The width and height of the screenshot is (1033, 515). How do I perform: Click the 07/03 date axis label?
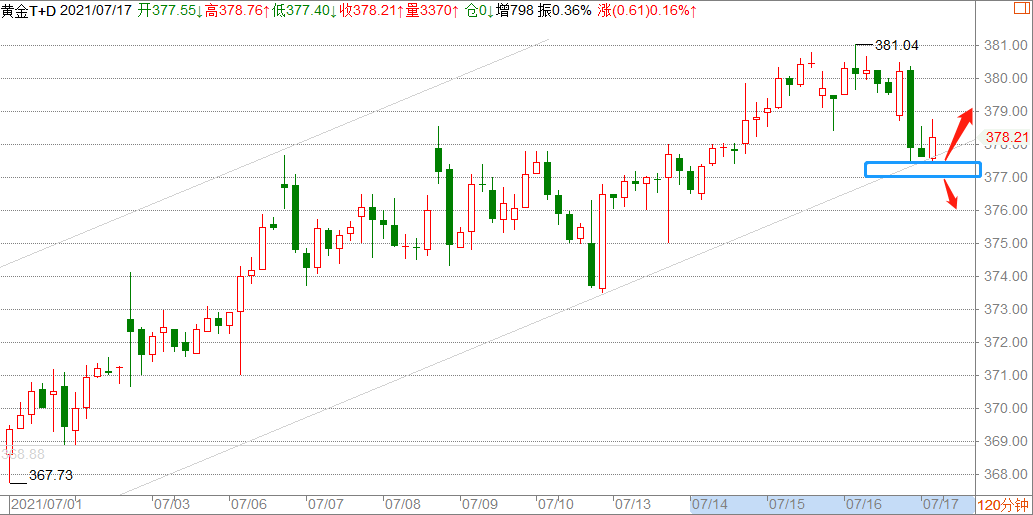[x=171, y=505]
